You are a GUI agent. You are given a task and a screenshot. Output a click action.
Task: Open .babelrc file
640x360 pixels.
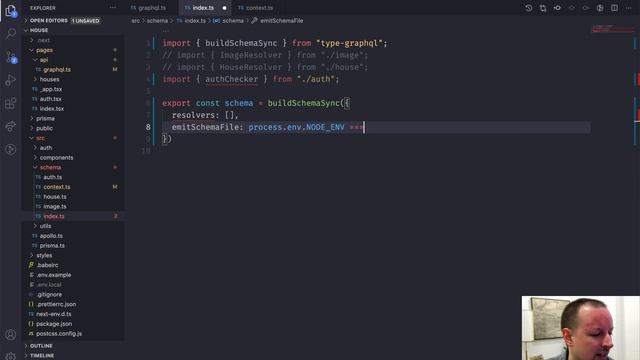(x=47, y=265)
